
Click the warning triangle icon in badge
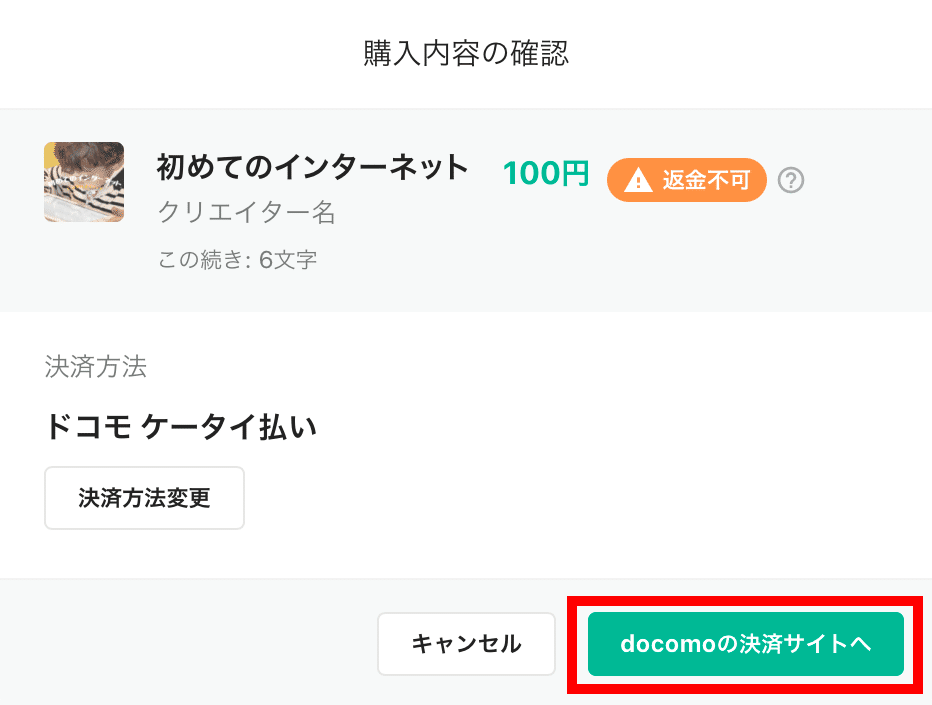click(x=638, y=180)
